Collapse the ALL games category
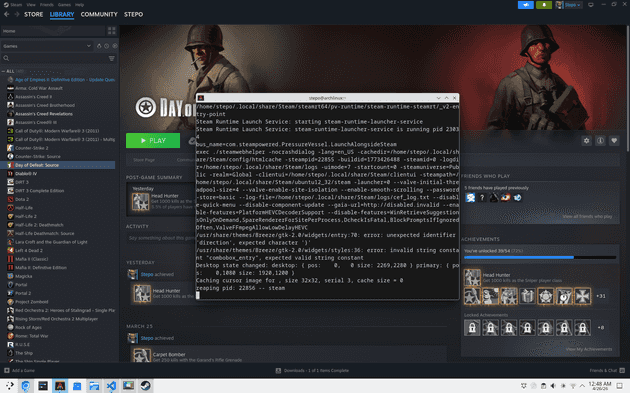The image size is (630, 393). pos(10,71)
